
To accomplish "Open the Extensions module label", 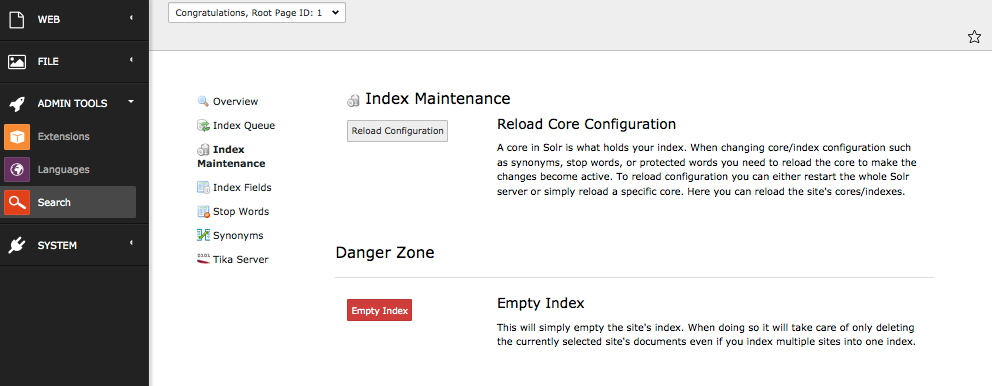I will (63, 137).
